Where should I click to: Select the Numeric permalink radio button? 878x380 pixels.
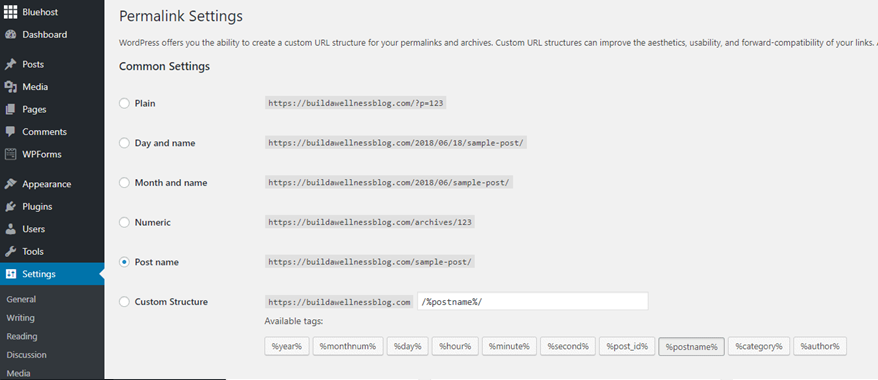coord(124,223)
